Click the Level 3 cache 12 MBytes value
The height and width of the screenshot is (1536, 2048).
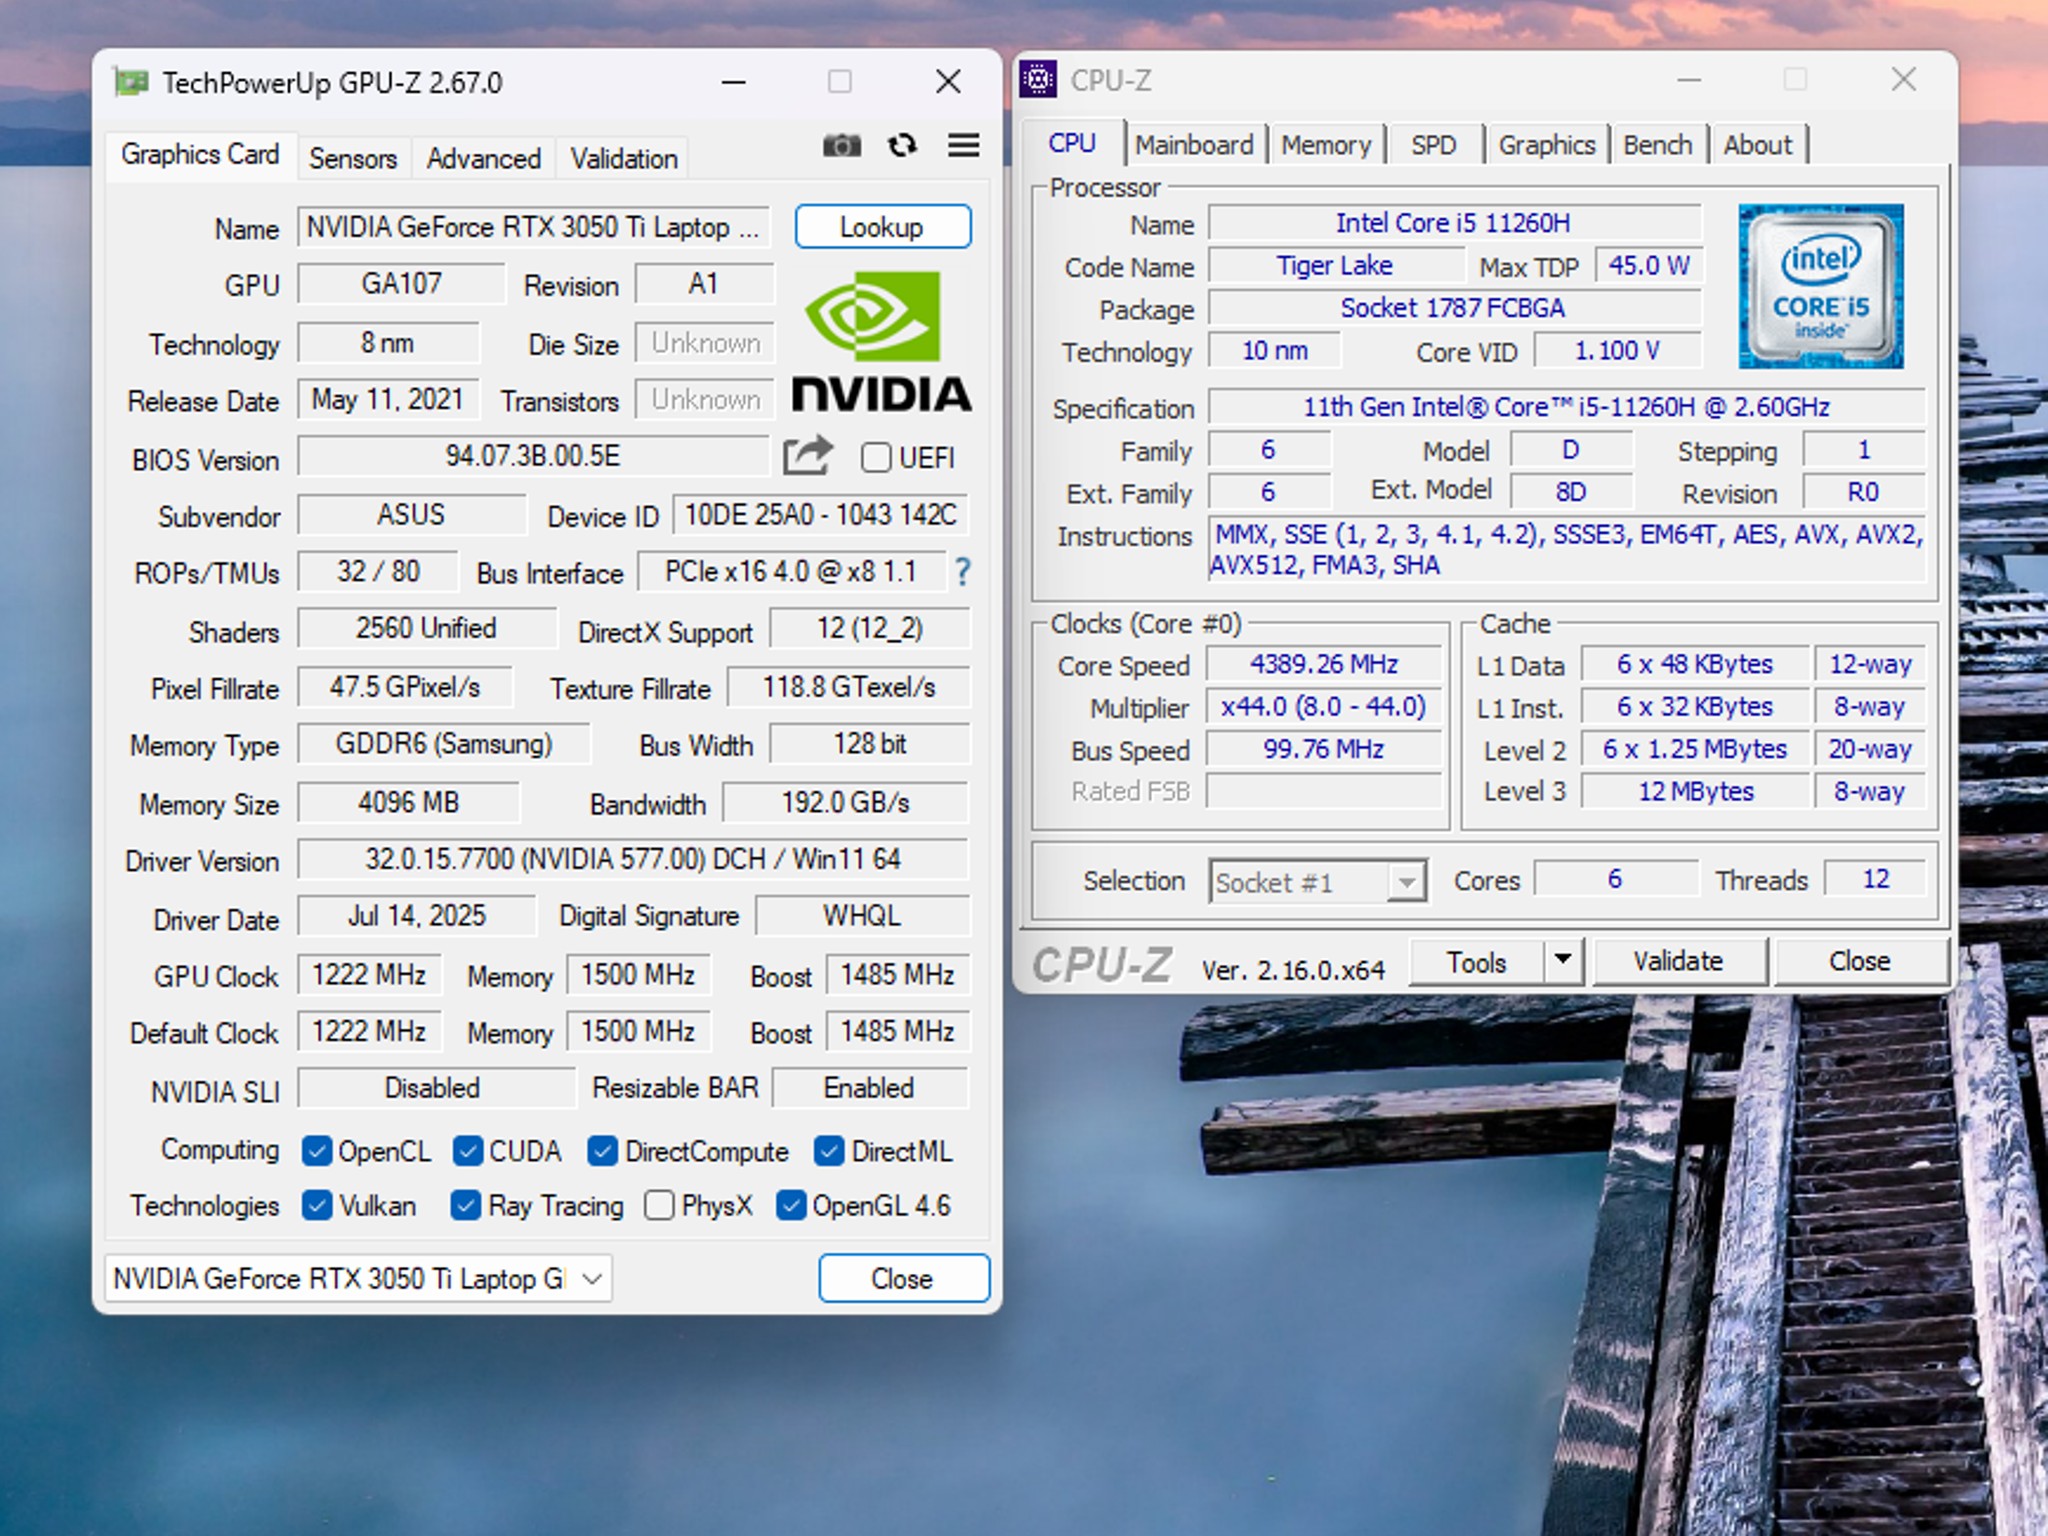(1696, 791)
